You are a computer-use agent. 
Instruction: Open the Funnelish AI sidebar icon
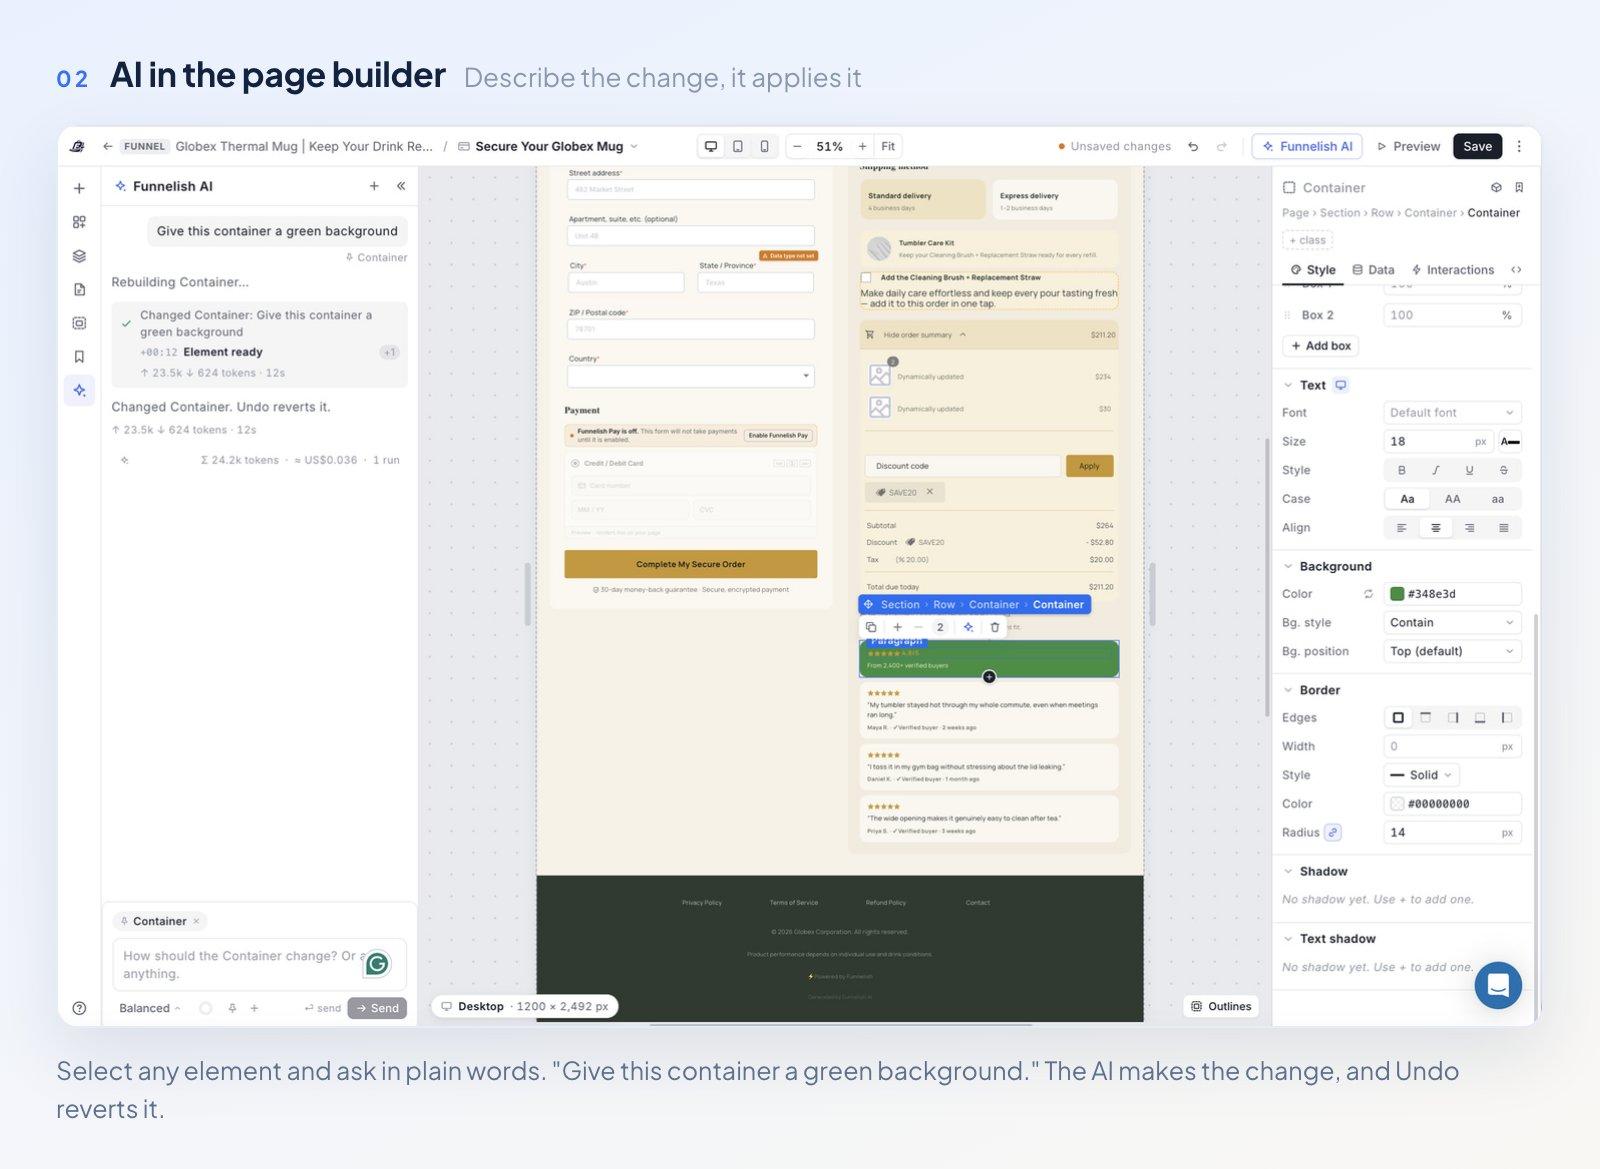(x=79, y=390)
